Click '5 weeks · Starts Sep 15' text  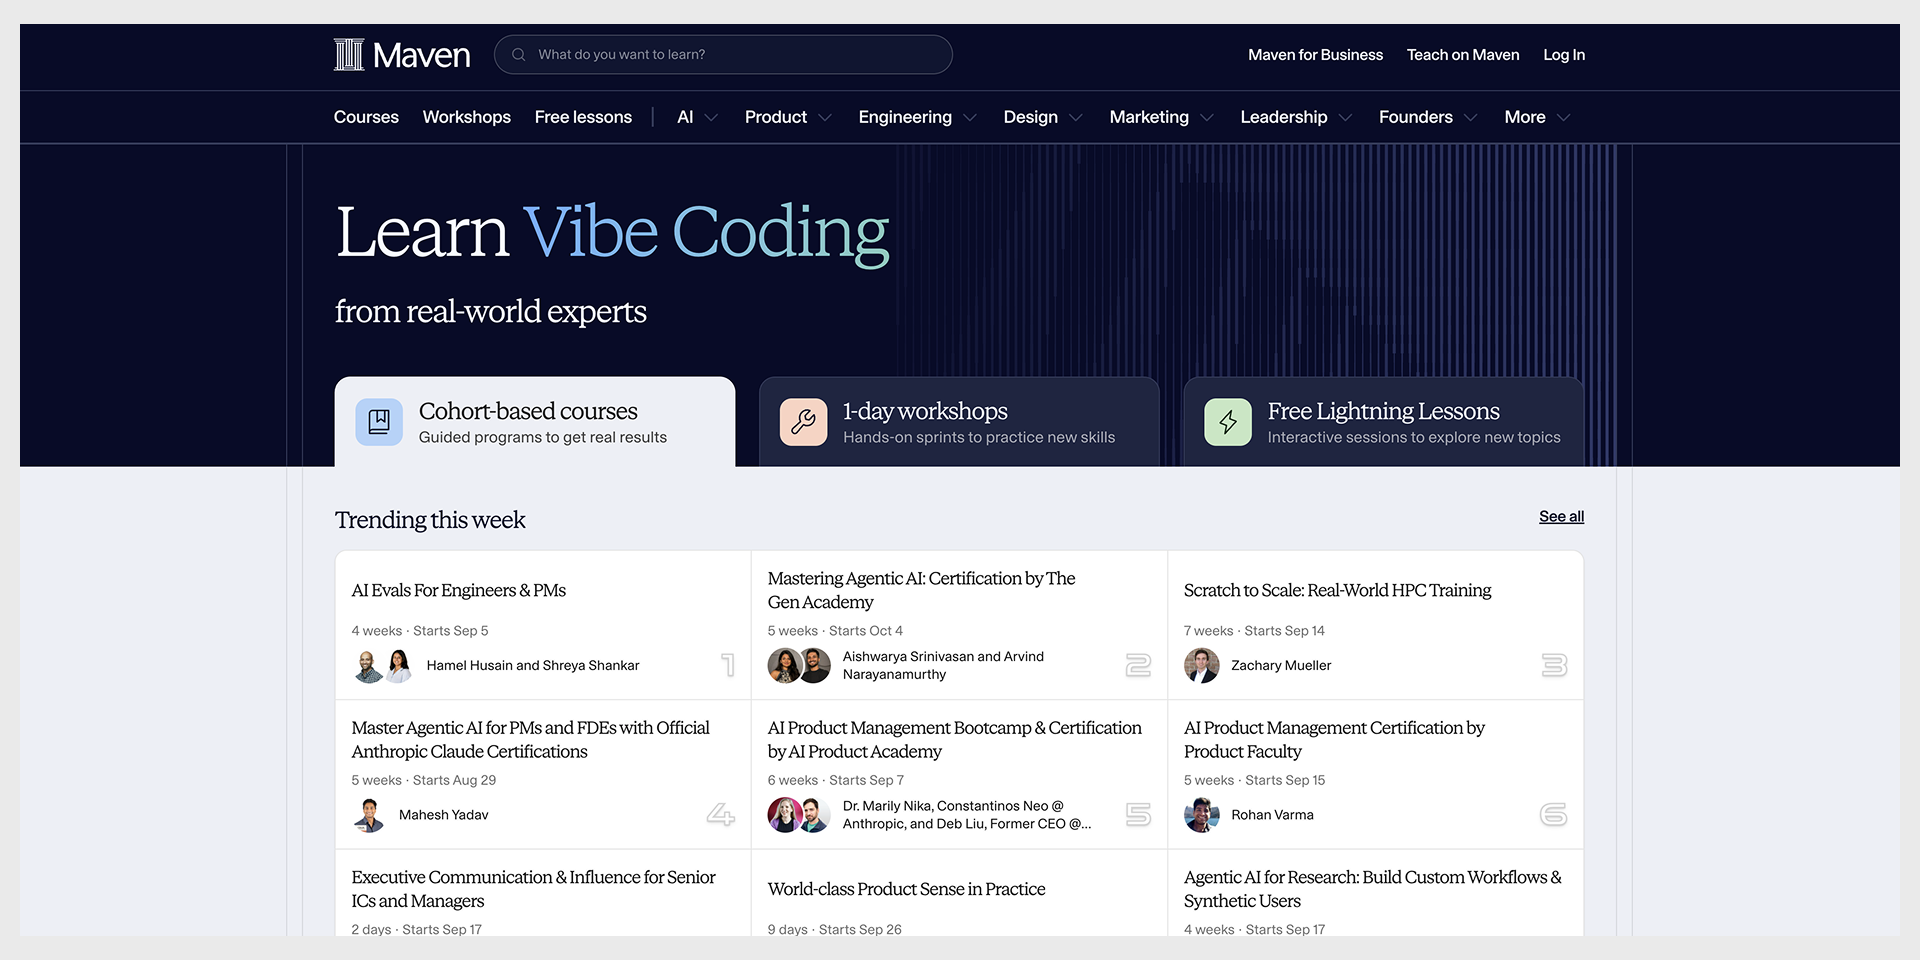pos(1255,781)
